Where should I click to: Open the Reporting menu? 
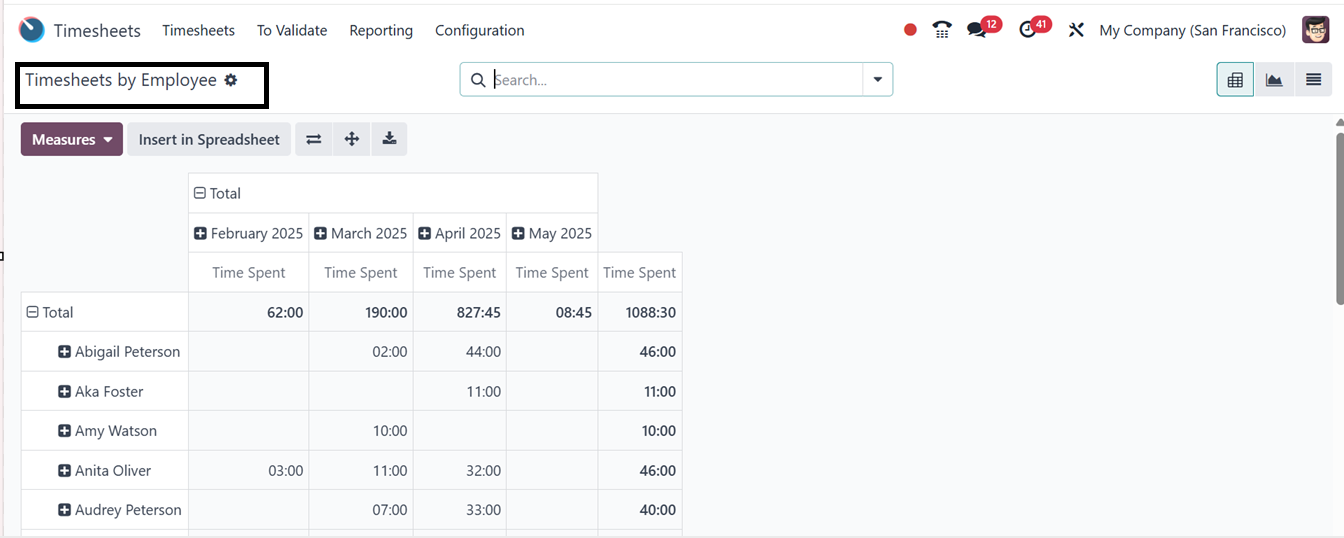point(381,30)
